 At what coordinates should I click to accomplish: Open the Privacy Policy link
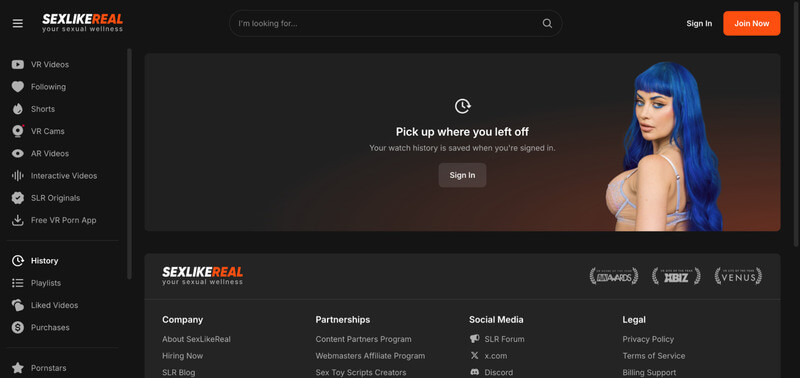pyautogui.click(x=648, y=339)
